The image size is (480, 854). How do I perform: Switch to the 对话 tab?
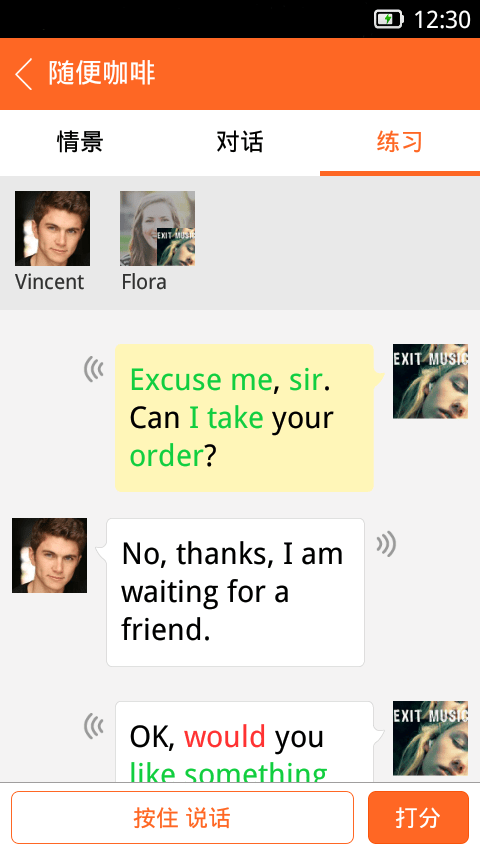[240, 142]
